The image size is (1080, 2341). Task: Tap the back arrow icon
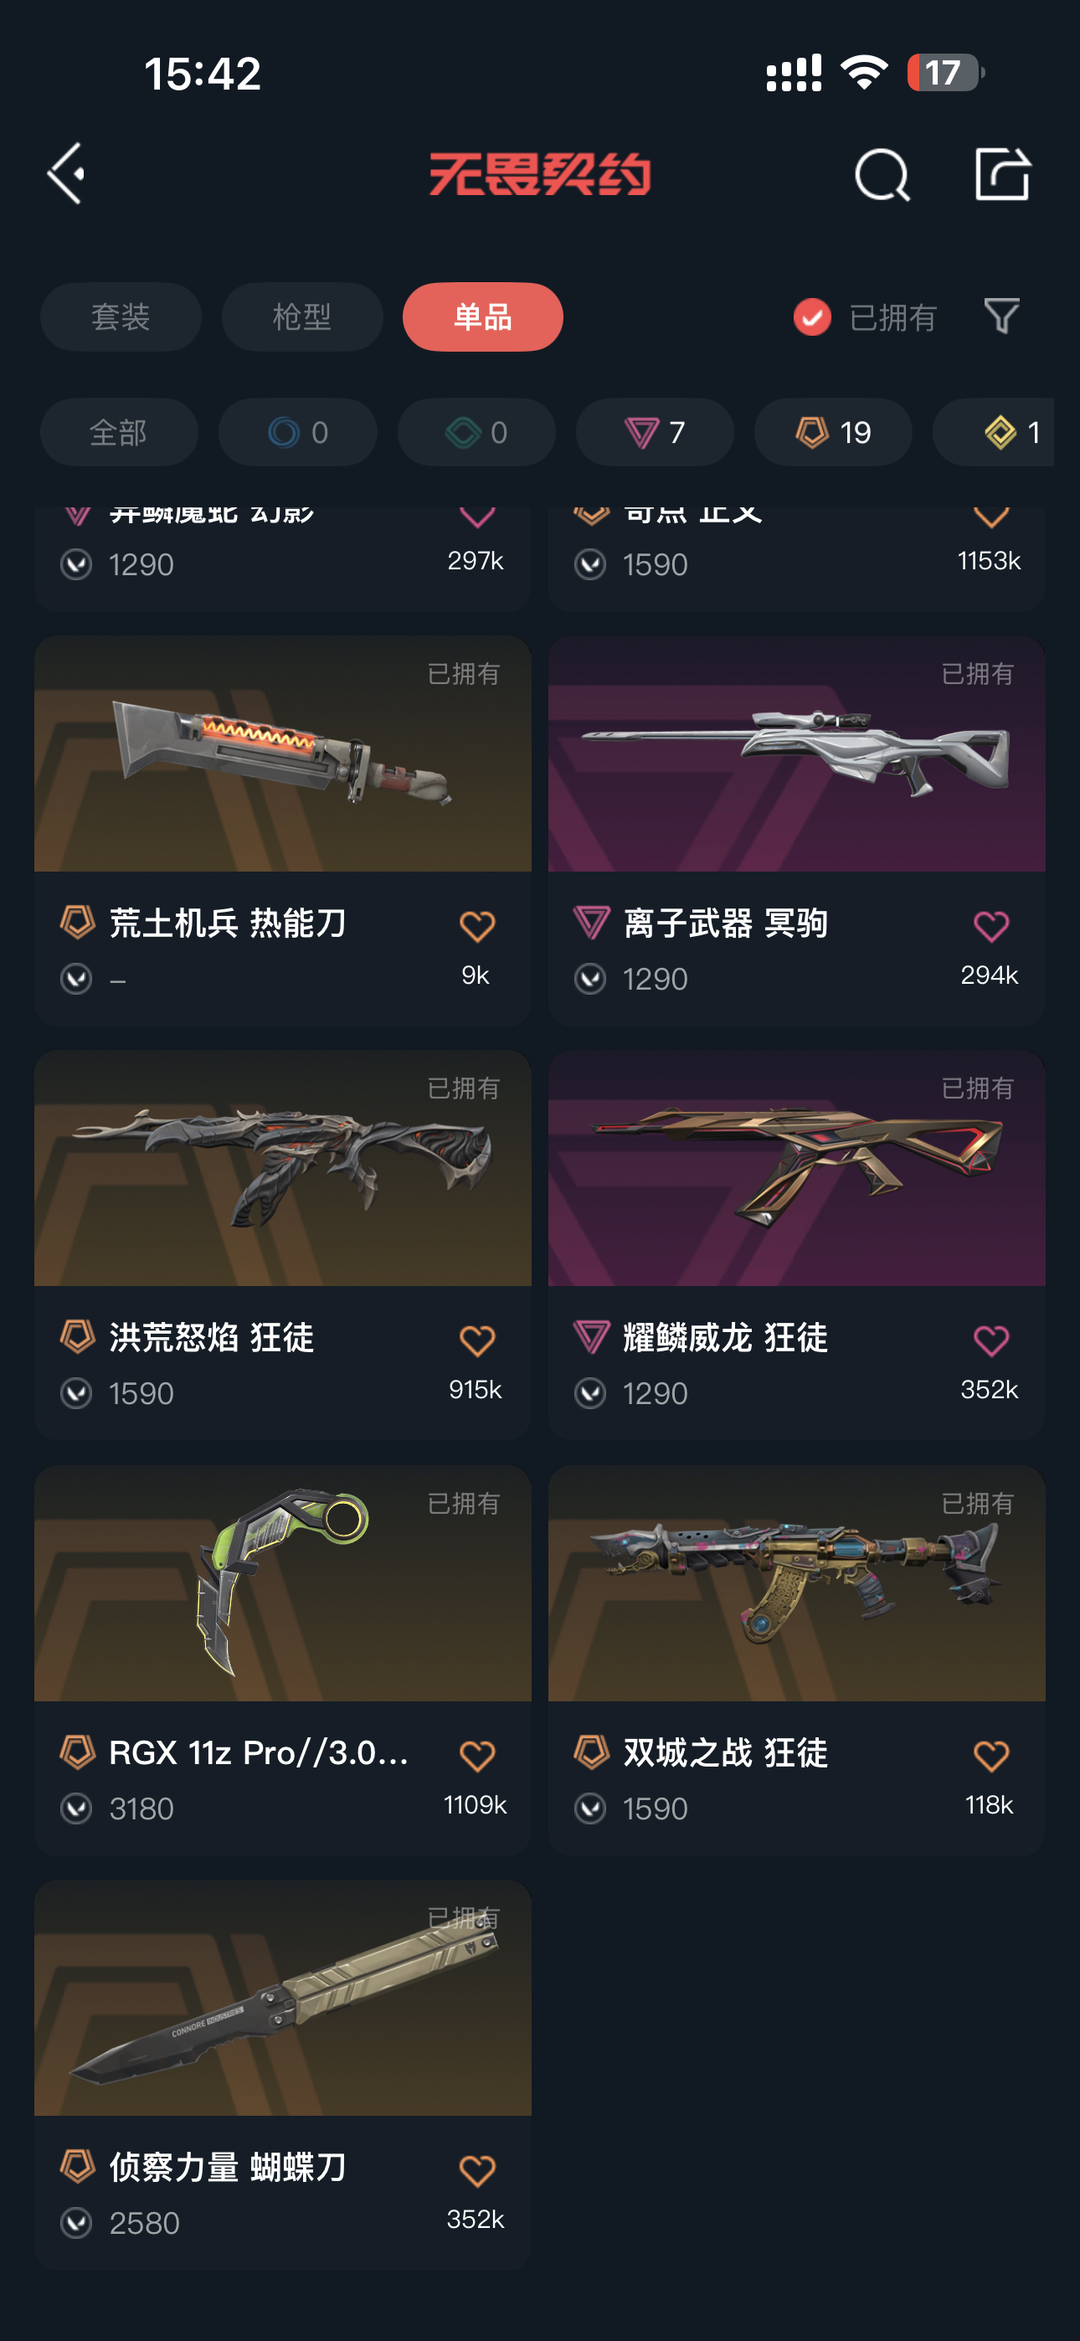pos(66,174)
